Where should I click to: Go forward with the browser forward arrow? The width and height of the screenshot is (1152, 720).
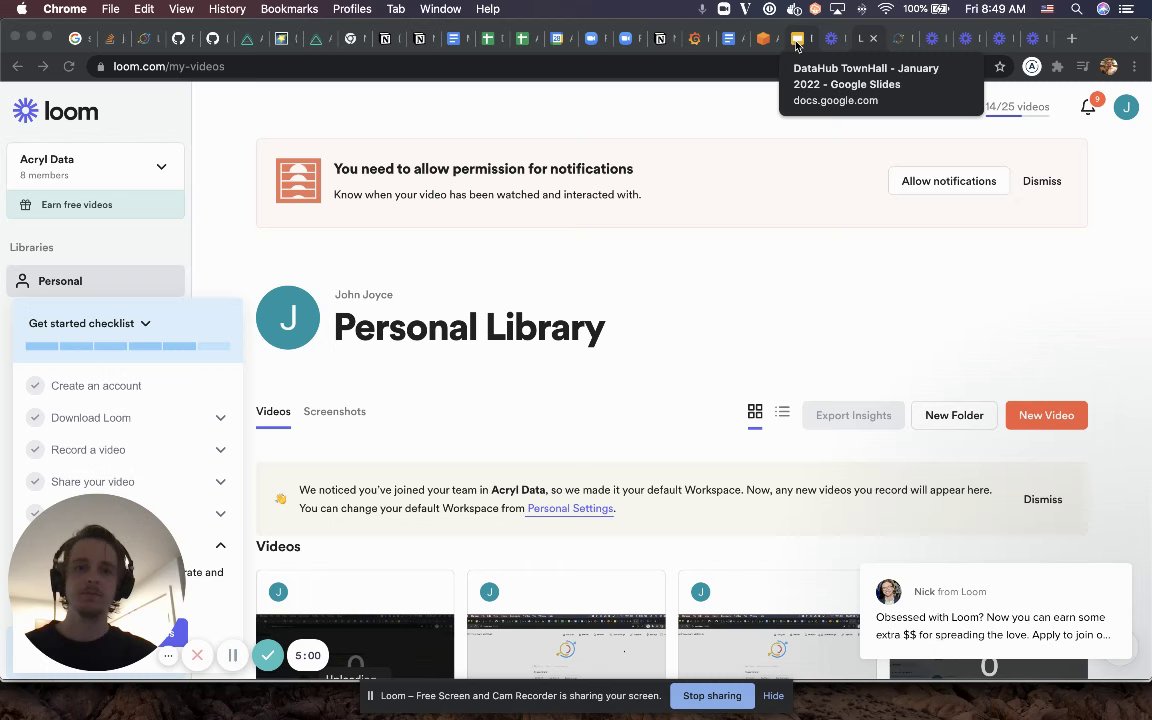[43, 67]
